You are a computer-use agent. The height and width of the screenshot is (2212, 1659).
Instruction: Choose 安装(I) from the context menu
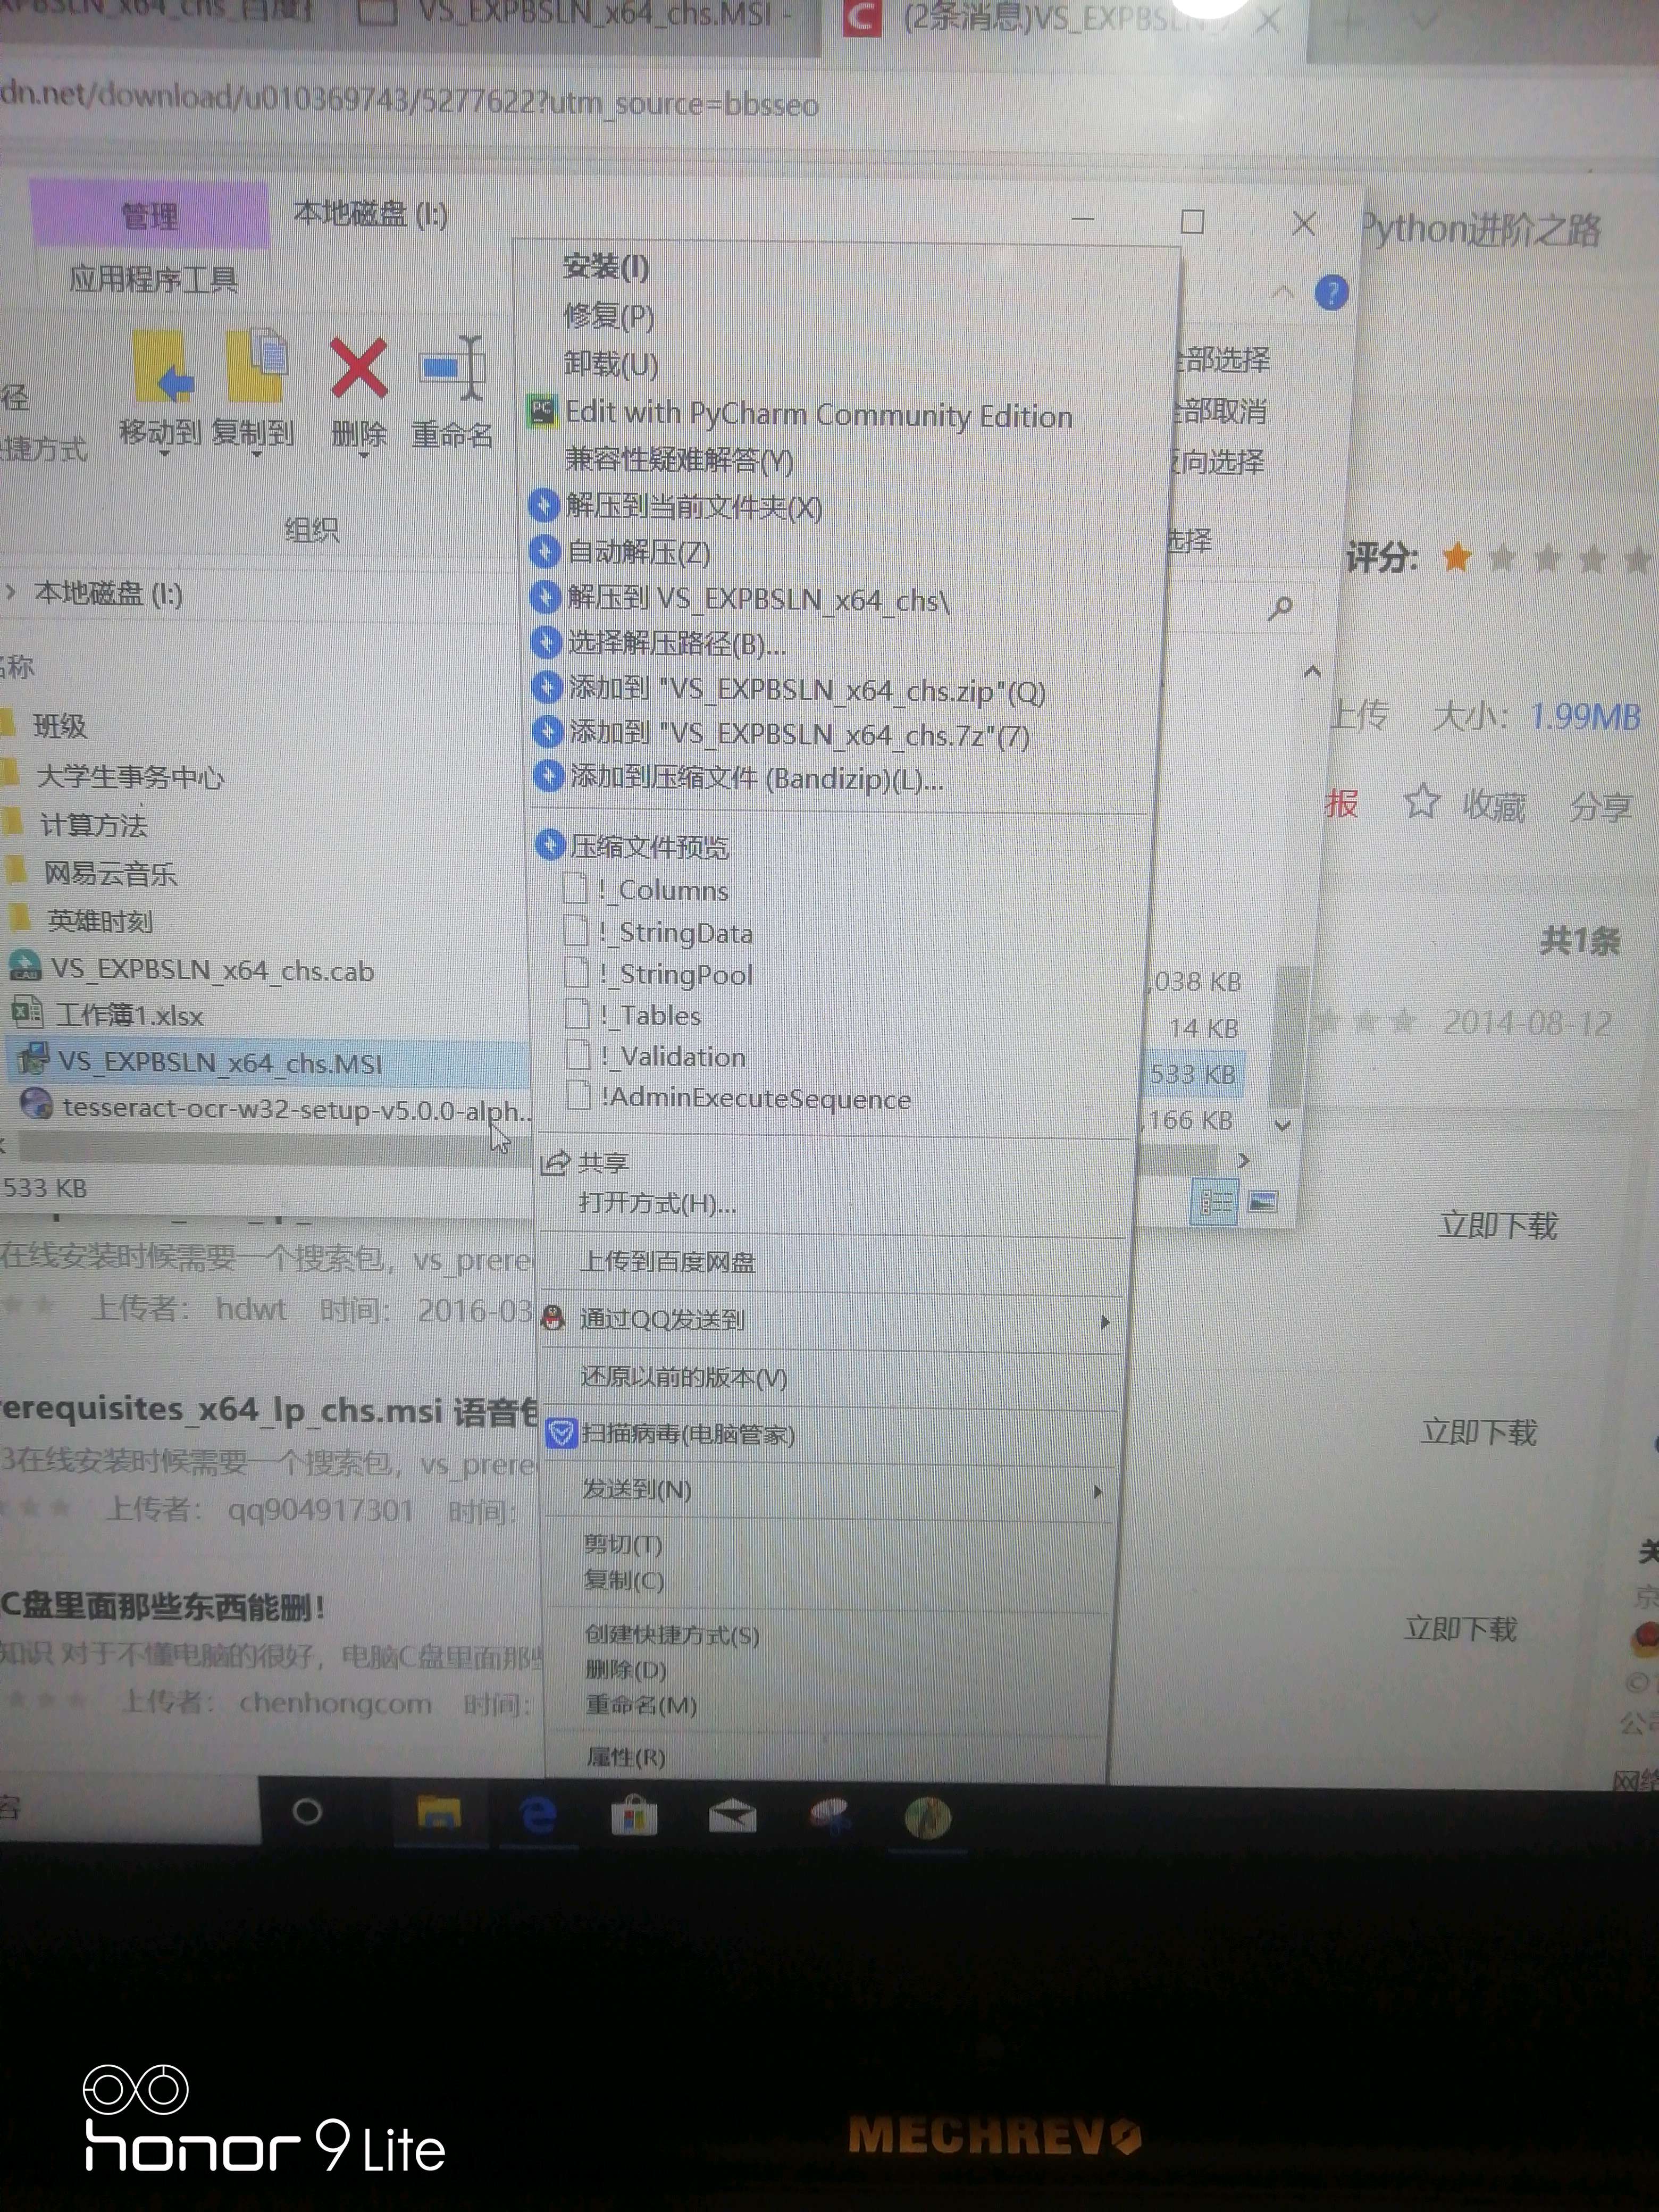(605, 267)
